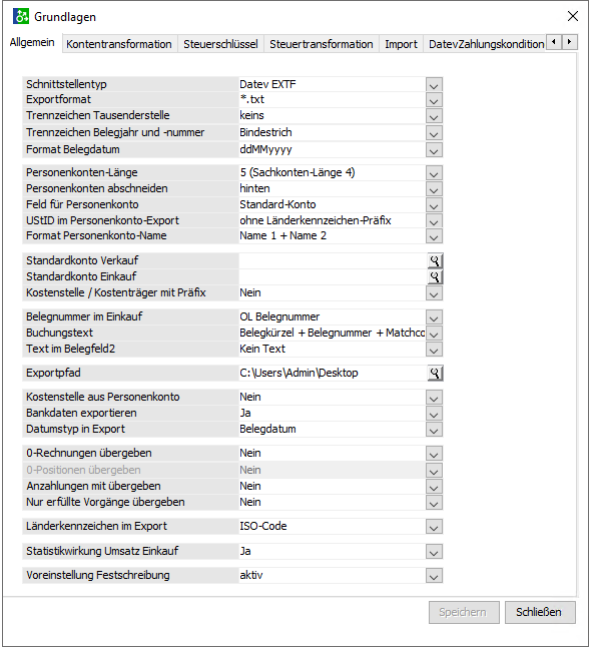Image resolution: width=591 pixels, height=648 pixels.
Task: Click the Standardkonto Verkauf input field
Action: pyautogui.click(x=332, y=261)
